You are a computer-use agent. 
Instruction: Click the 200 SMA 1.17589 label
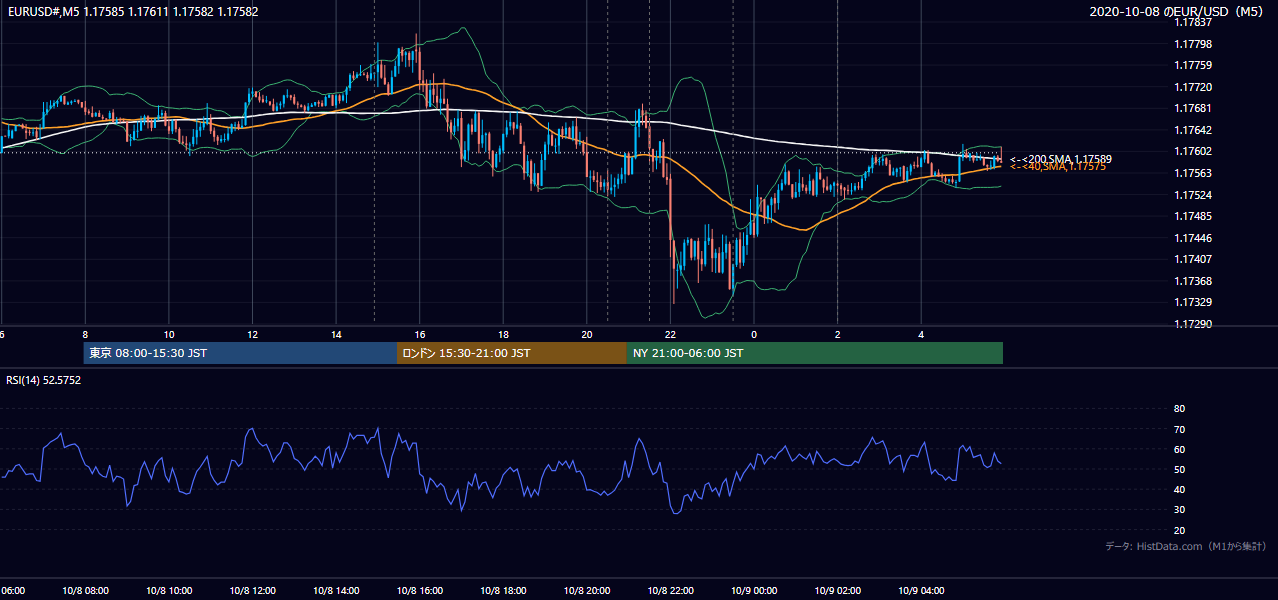click(1061, 159)
